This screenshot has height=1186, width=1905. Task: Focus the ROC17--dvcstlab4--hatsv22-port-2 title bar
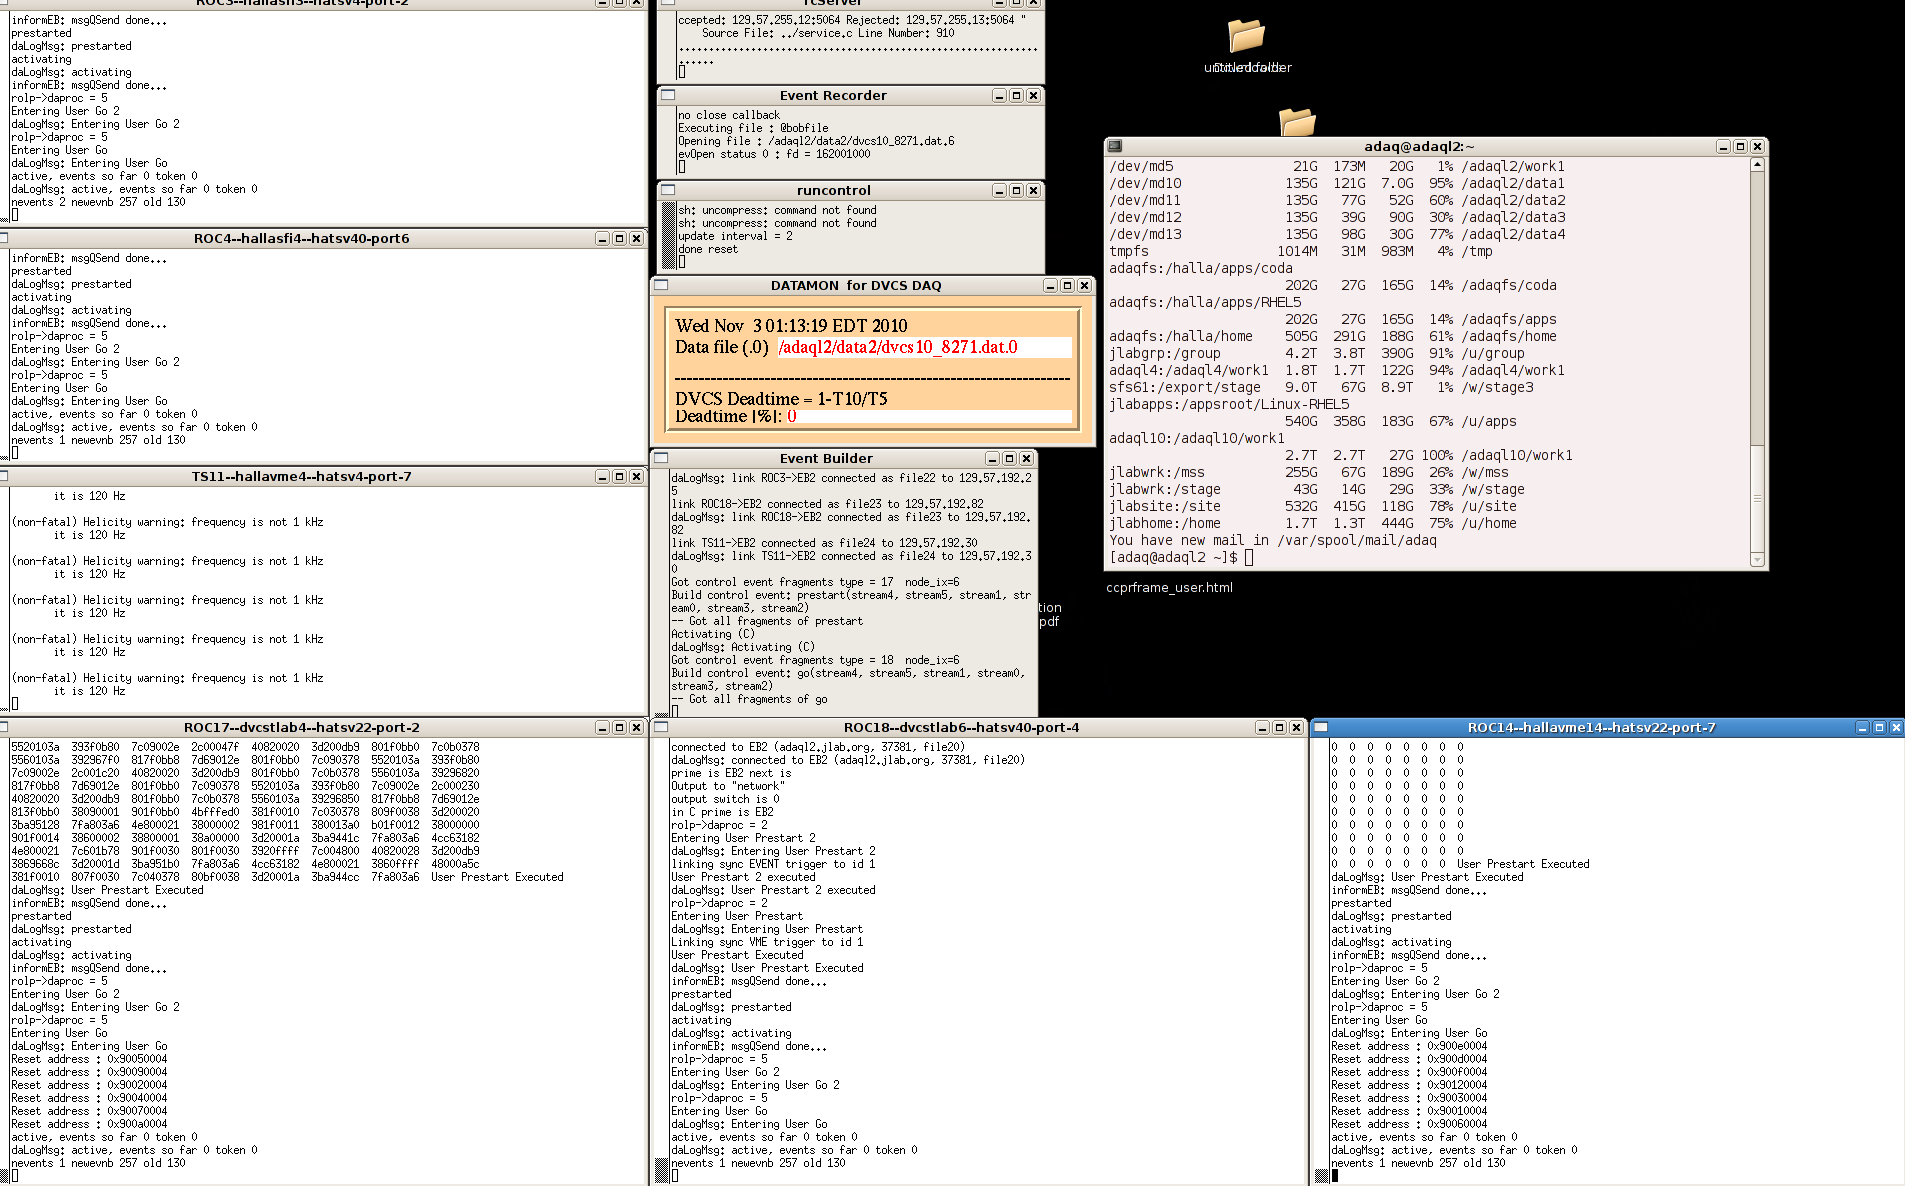tap(301, 727)
